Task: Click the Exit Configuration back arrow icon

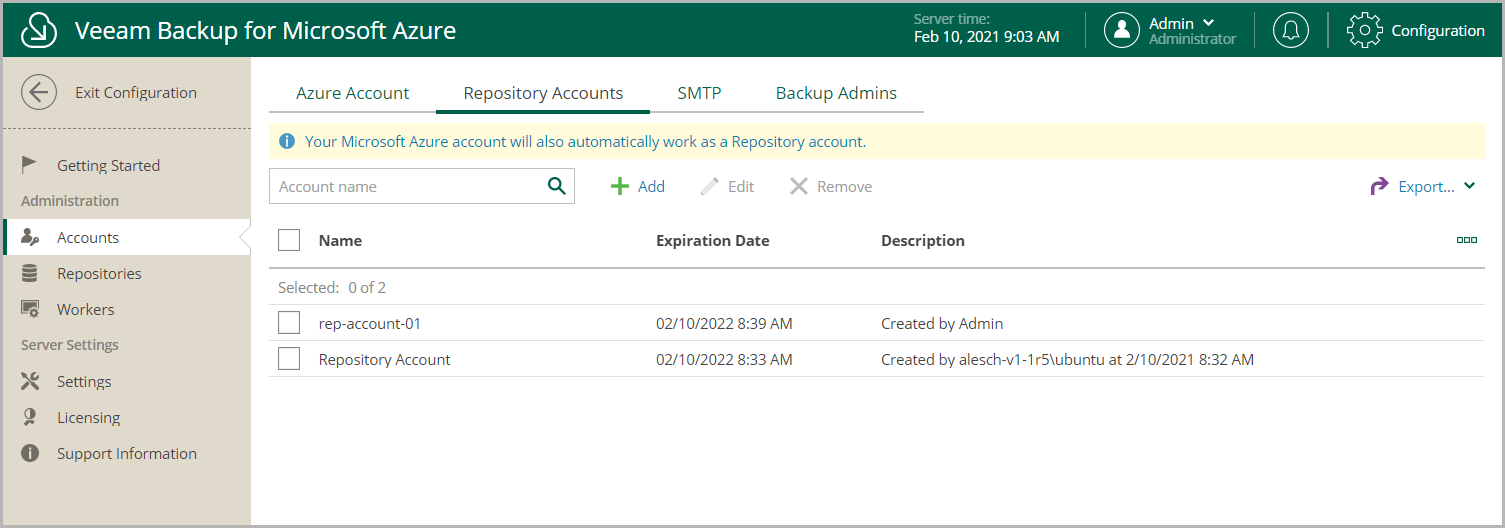Action: 39,93
